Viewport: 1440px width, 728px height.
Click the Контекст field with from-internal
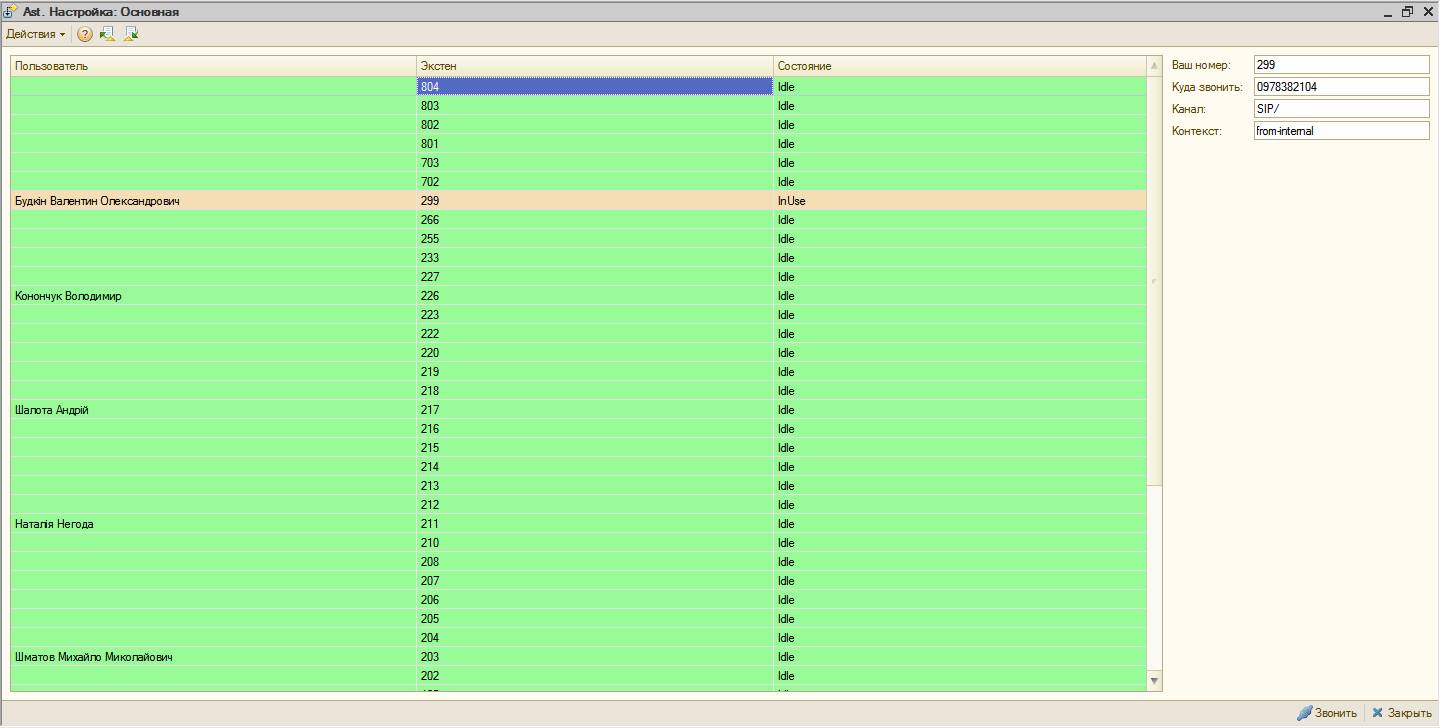click(1342, 131)
